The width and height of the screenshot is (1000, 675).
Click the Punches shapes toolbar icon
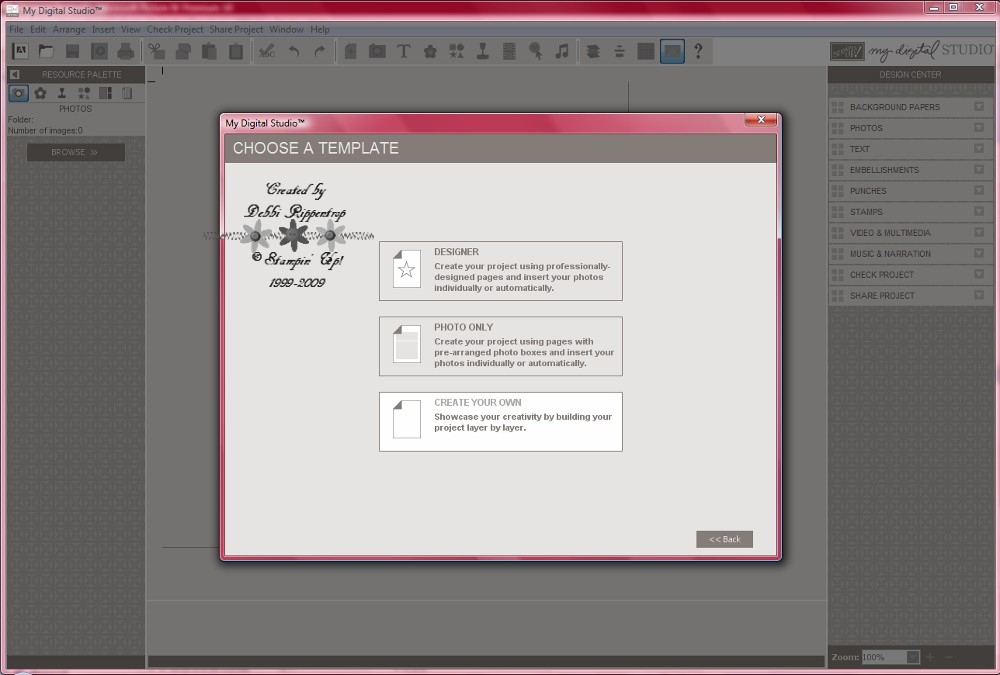456,51
